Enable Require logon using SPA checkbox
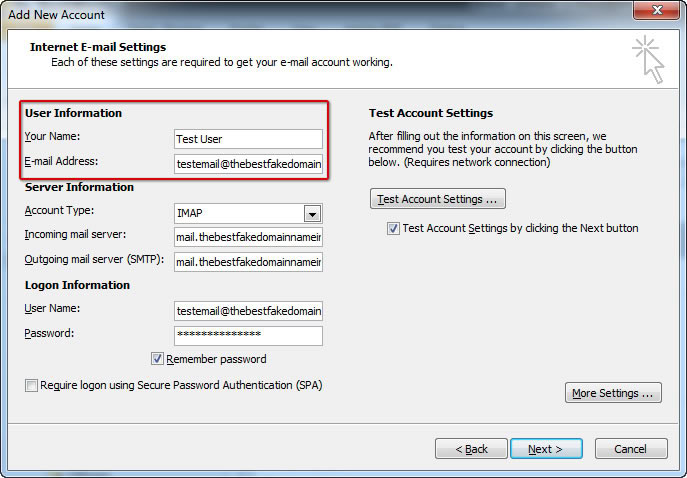 coord(31,386)
